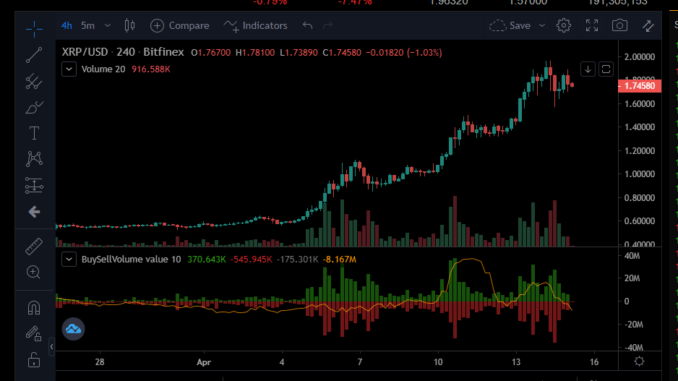The width and height of the screenshot is (678, 381).
Task: Take a chart snapshot with camera icon
Action: (620, 26)
